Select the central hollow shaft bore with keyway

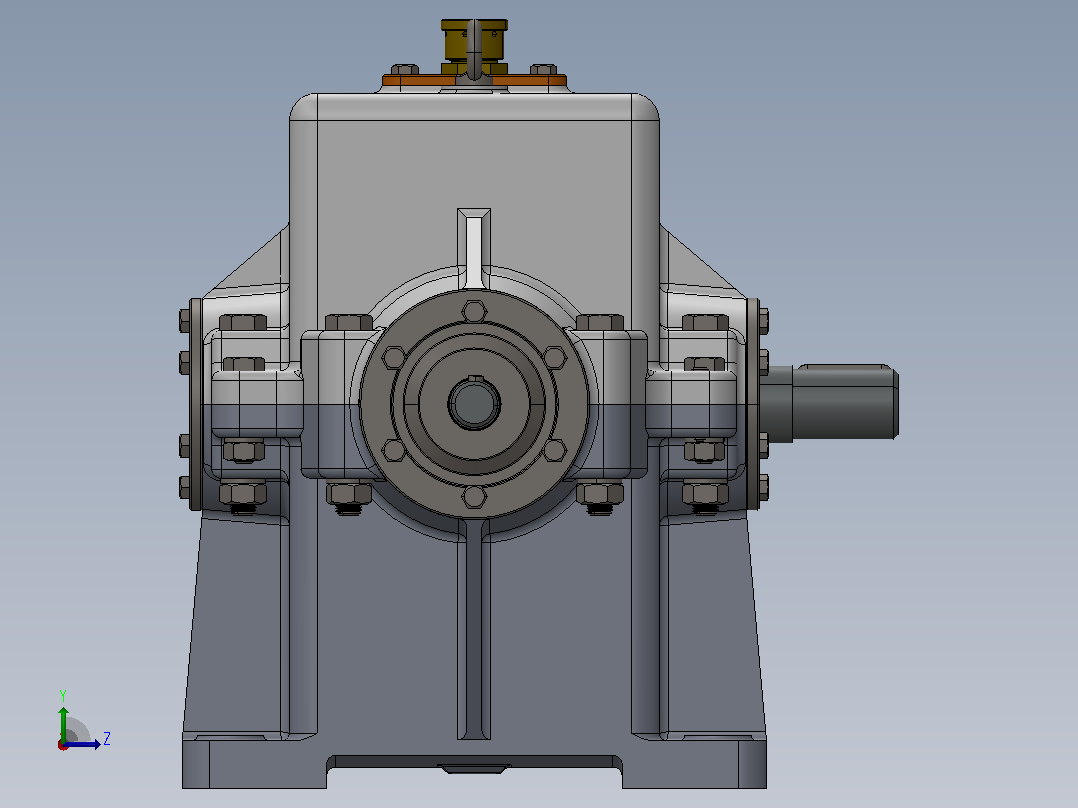tap(474, 403)
